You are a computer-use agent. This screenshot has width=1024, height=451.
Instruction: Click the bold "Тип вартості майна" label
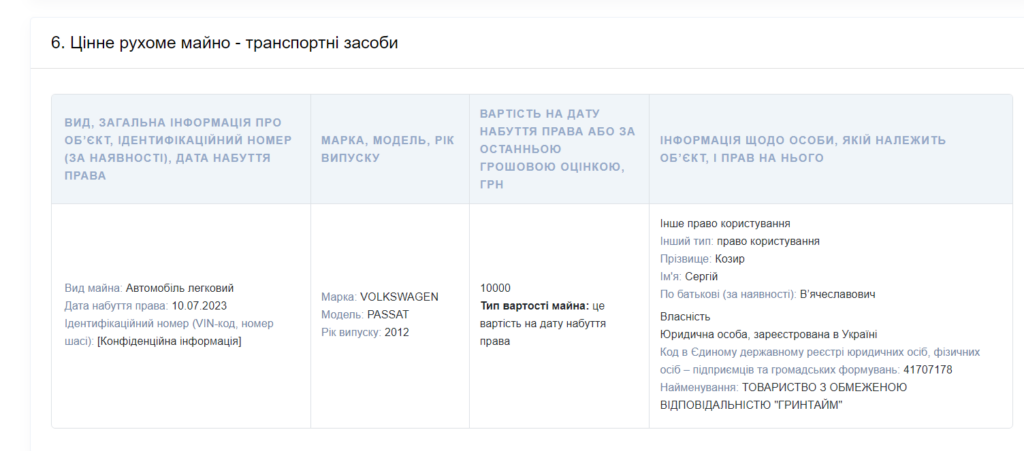[x=534, y=306]
